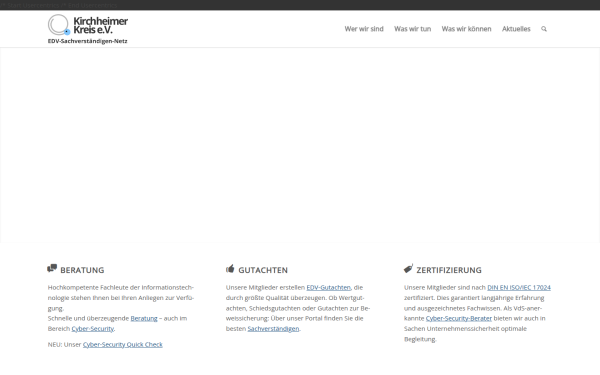This screenshot has width=600, height=375.
Task: Click the 'BERATUNG' heading
Action: pyautogui.click(x=82, y=270)
